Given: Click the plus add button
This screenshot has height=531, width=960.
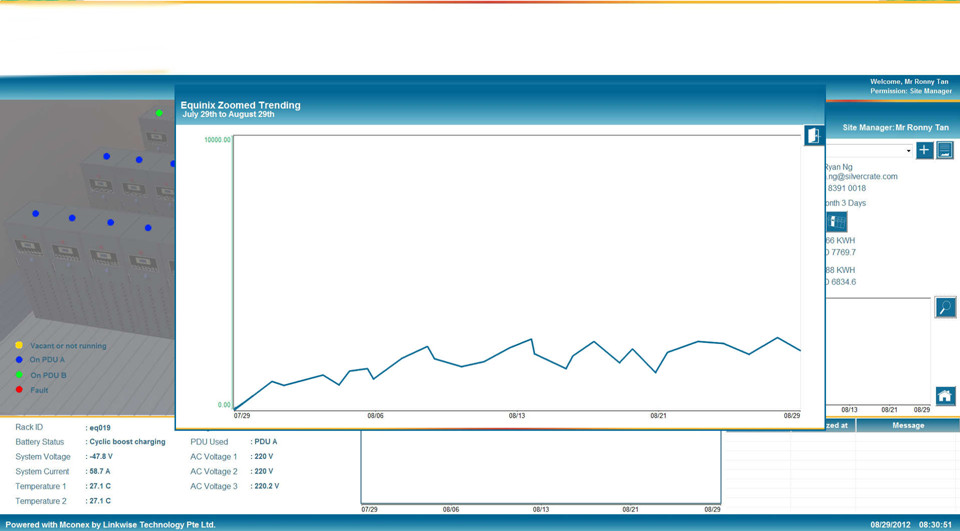Looking at the screenshot, I should pyautogui.click(x=924, y=150).
